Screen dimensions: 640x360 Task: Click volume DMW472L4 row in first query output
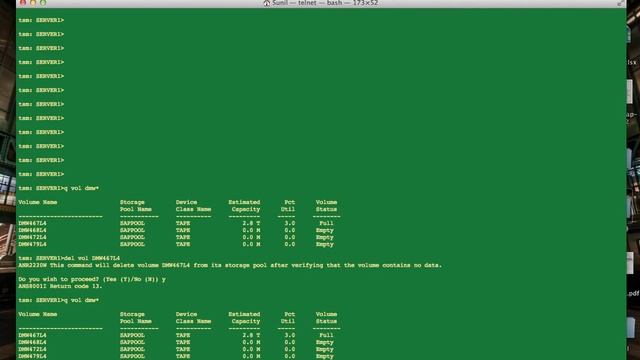[179, 237]
